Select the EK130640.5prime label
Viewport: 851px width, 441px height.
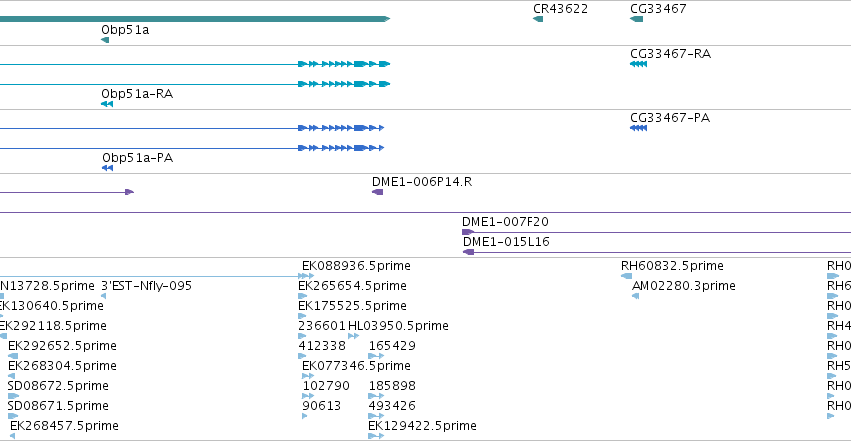(52, 306)
